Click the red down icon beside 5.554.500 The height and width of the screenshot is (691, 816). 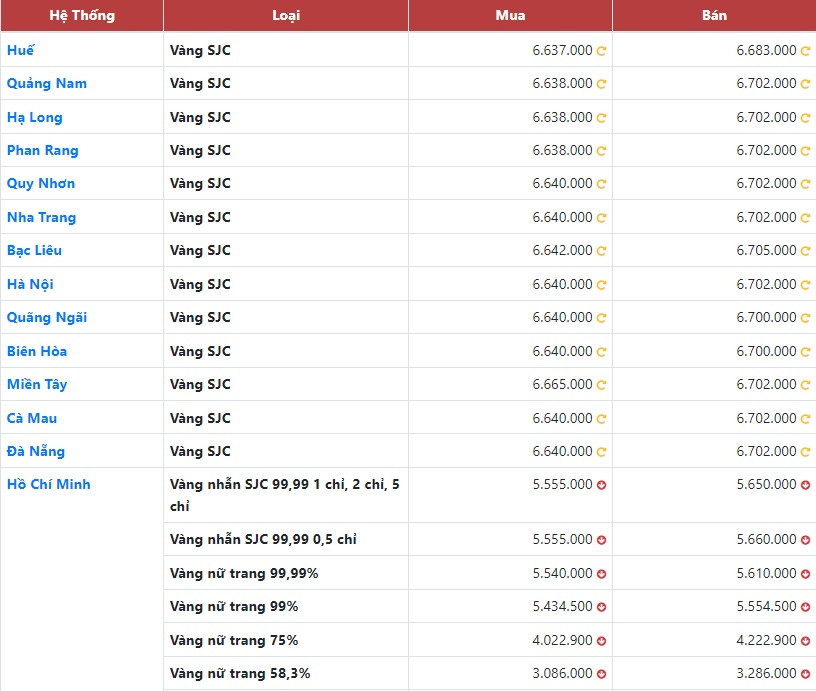pos(805,607)
